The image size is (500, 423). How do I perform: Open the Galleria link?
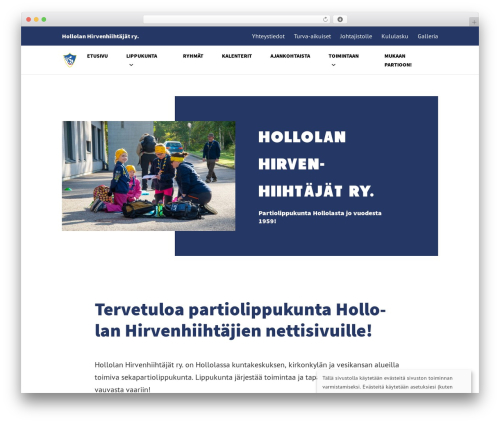[428, 36]
